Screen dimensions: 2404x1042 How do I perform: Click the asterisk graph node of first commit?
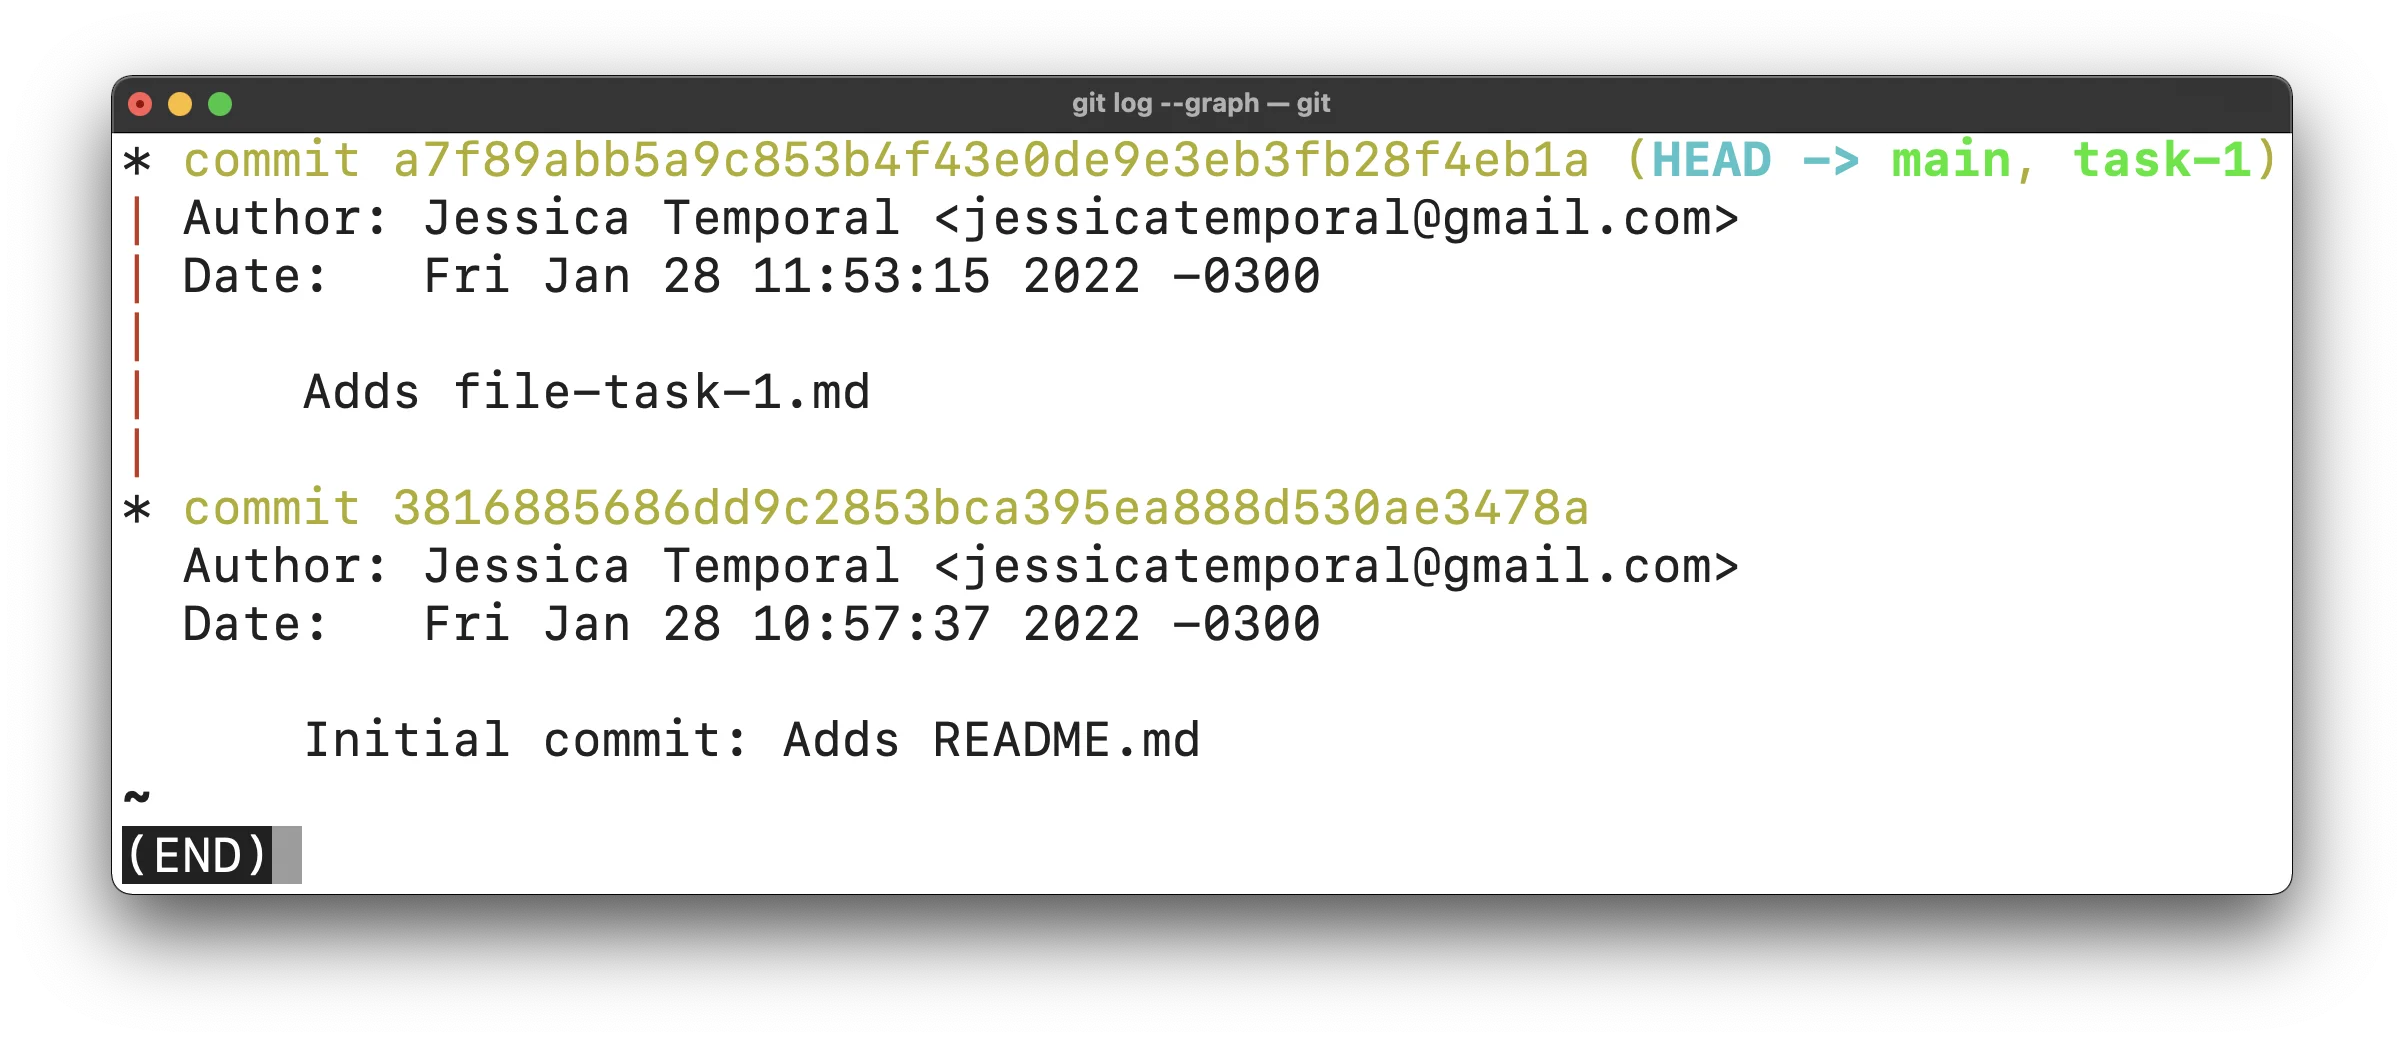[137, 162]
